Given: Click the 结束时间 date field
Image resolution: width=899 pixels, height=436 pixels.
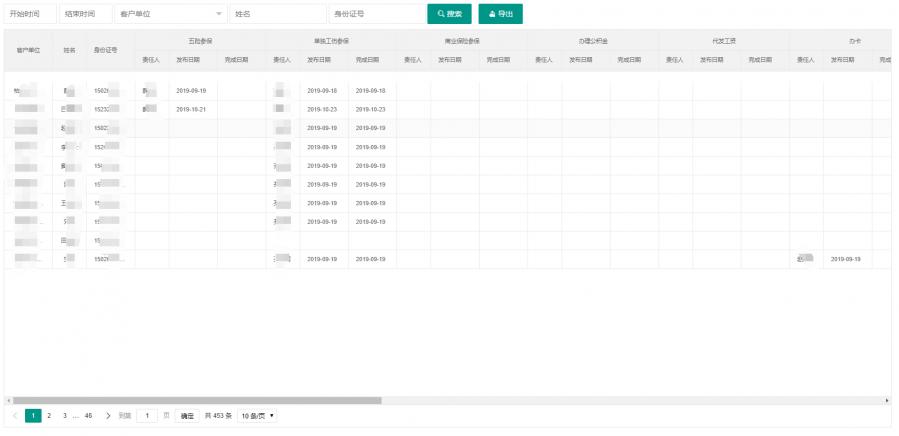Looking at the screenshot, I should (86, 14).
